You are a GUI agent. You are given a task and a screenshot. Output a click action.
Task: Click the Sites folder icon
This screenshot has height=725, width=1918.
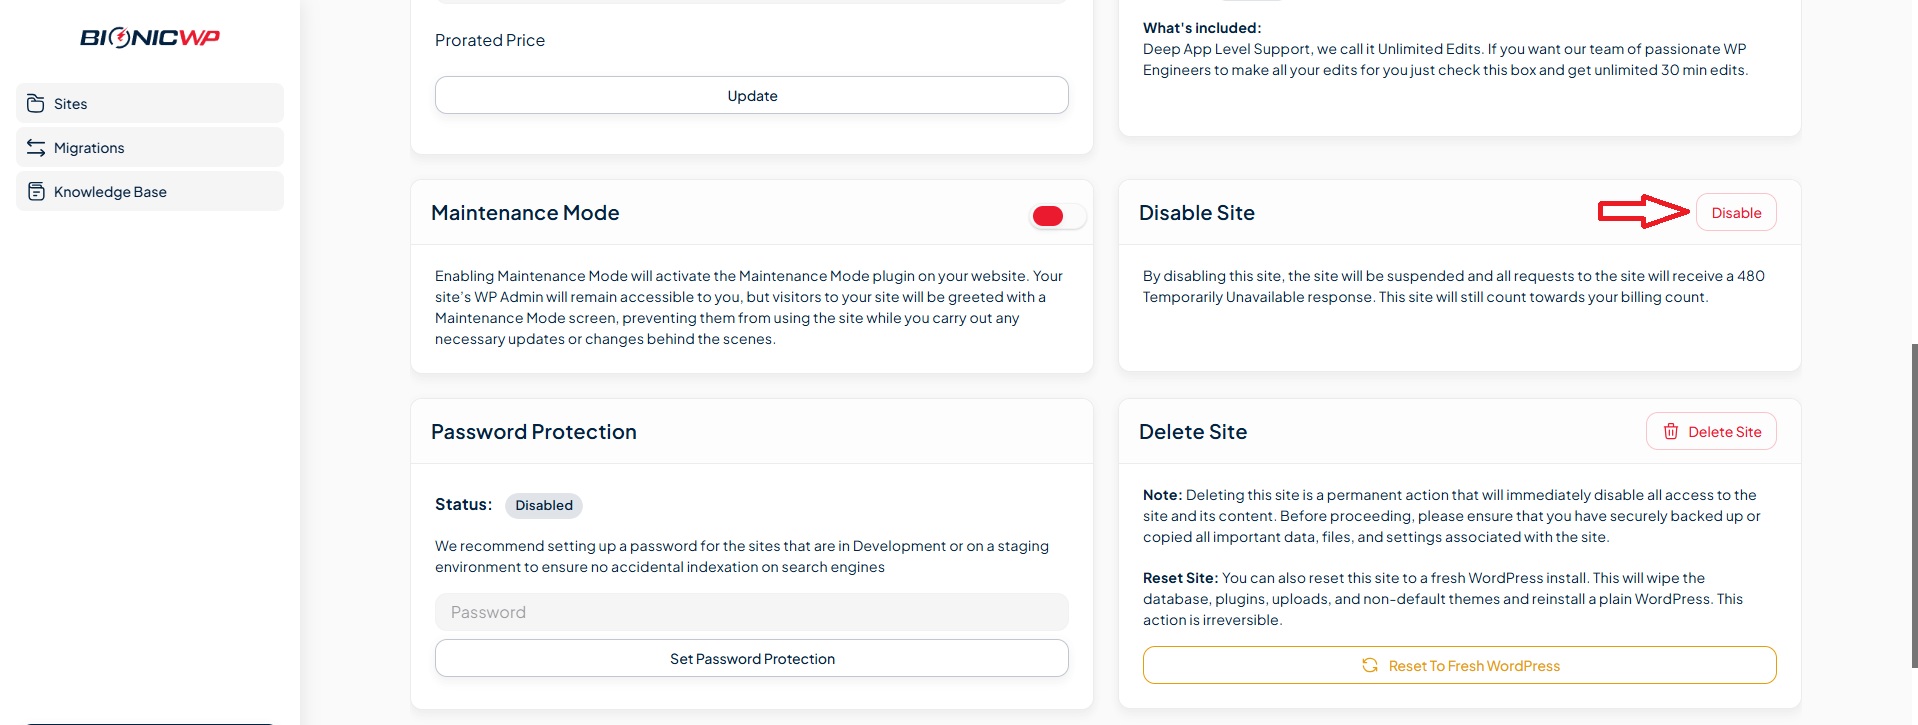point(36,104)
